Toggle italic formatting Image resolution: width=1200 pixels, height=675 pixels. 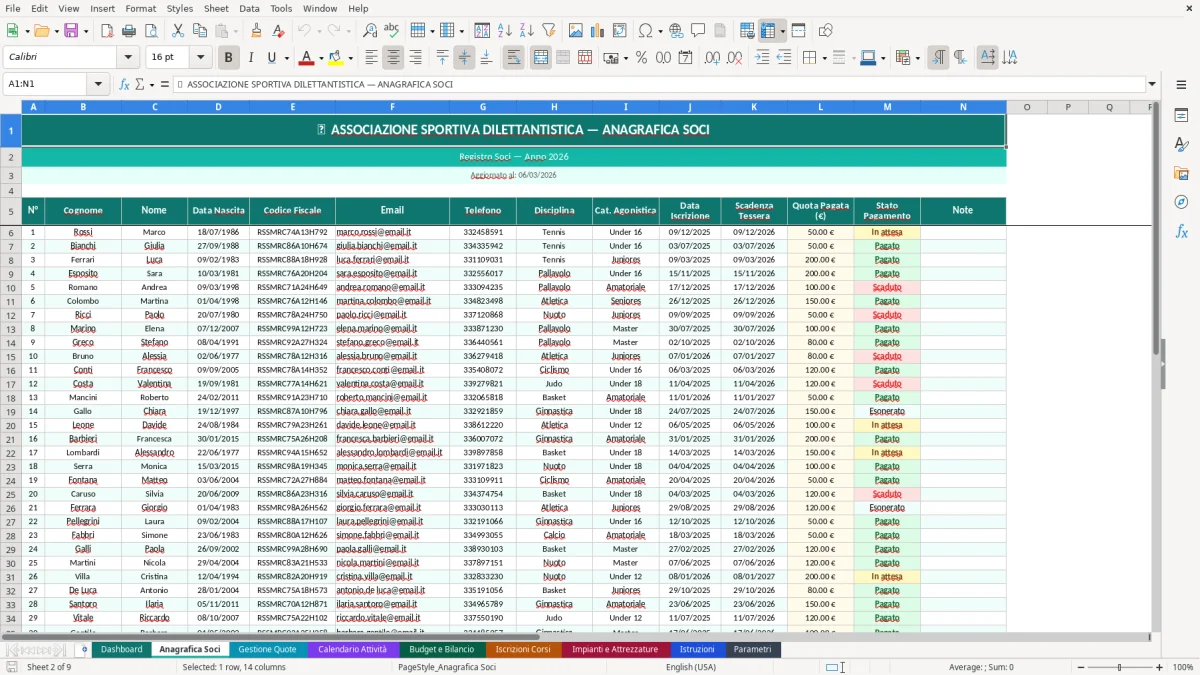pyautogui.click(x=250, y=58)
